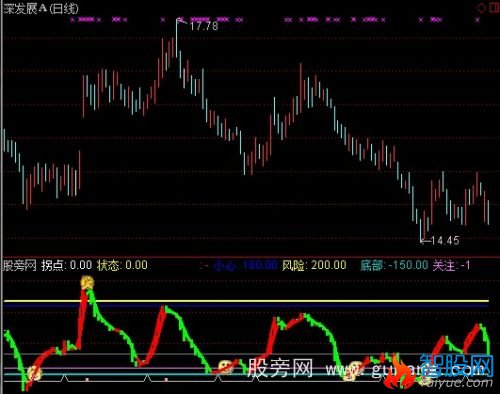Click the 14.45 low price label
The width and height of the screenshot is (500, 394).
tap(445, 240)
